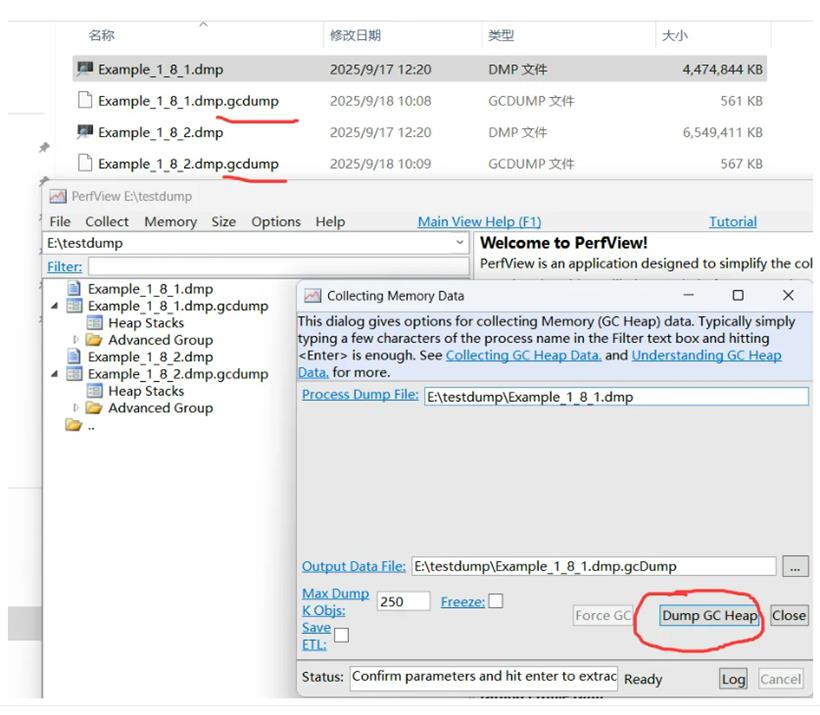Collapse the Example_1_8_2.dmp.gcdump tree node
This screenshot has width=820, height=715.
(x=54, y=374)
